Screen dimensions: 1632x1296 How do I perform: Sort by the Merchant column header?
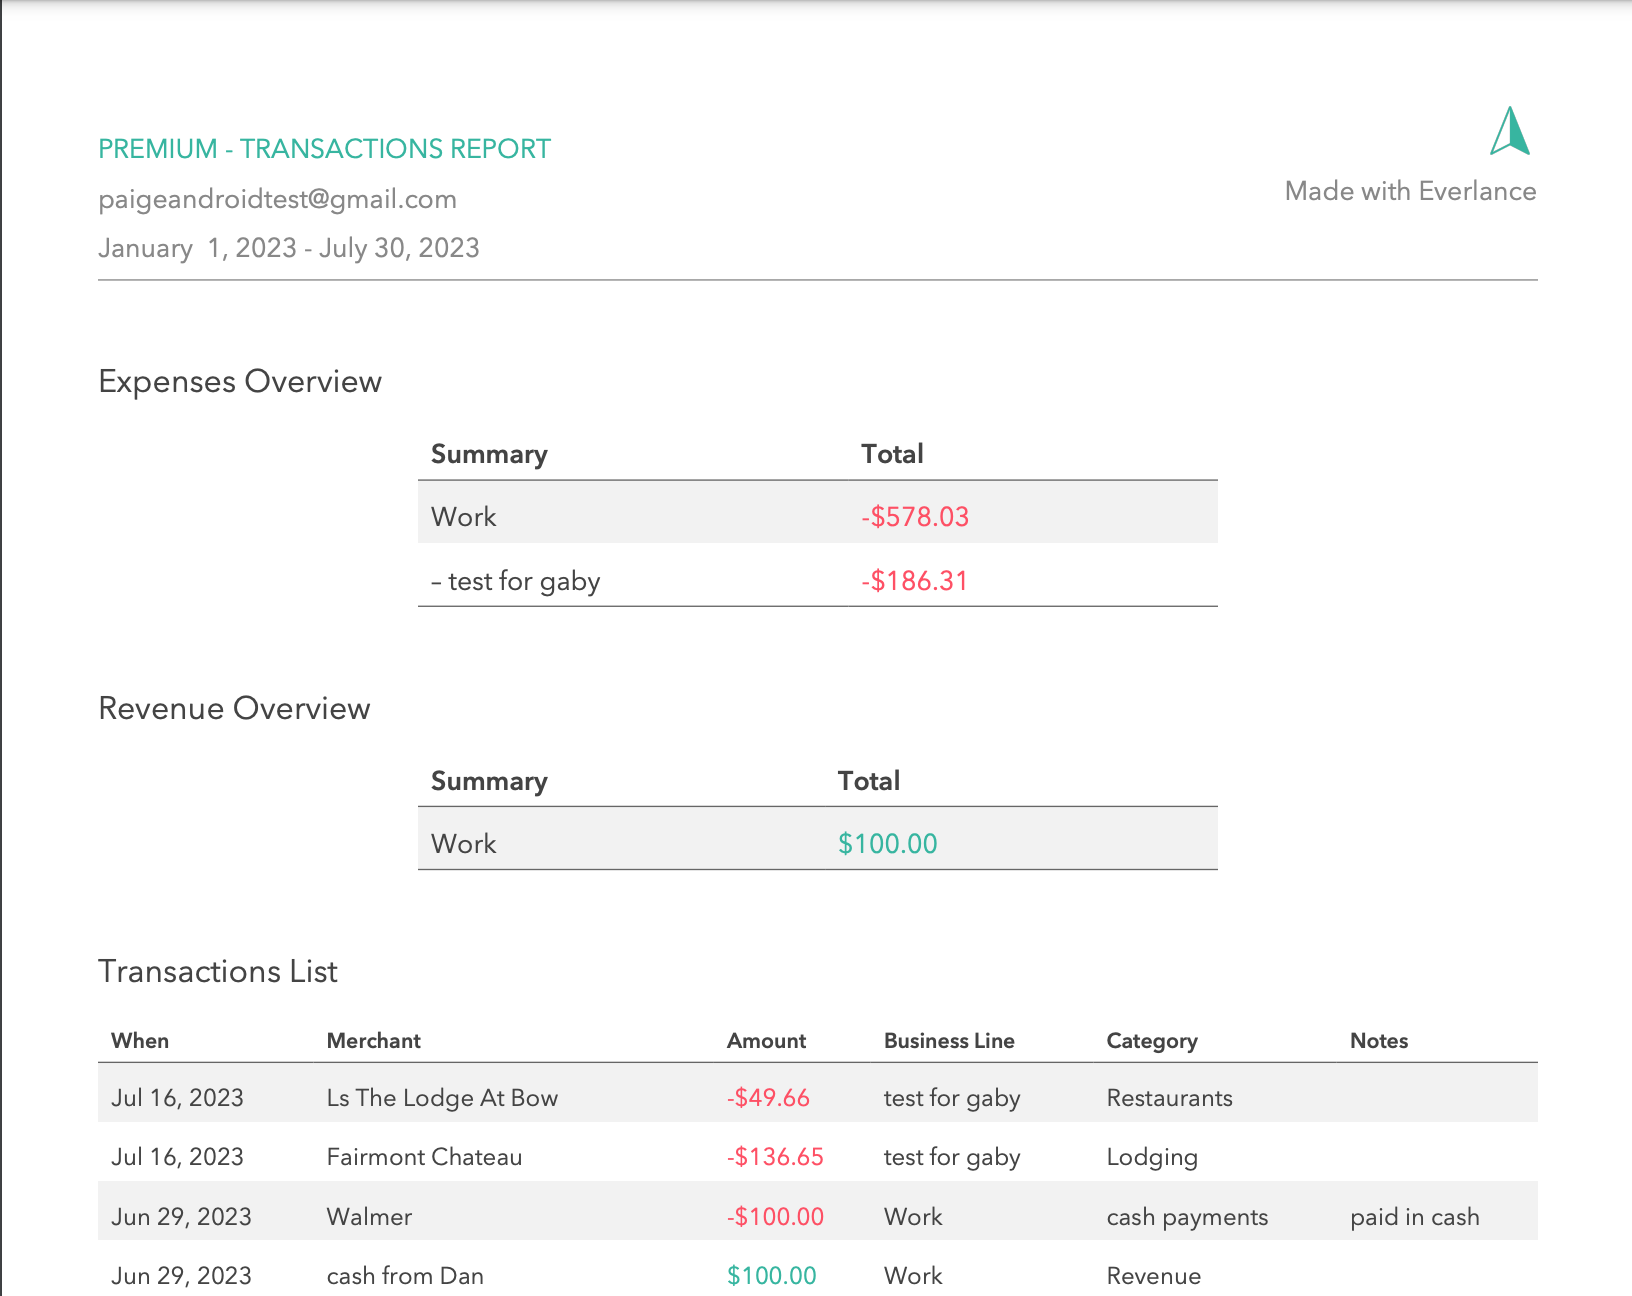pyautogui.click(x=373, y=1040)
